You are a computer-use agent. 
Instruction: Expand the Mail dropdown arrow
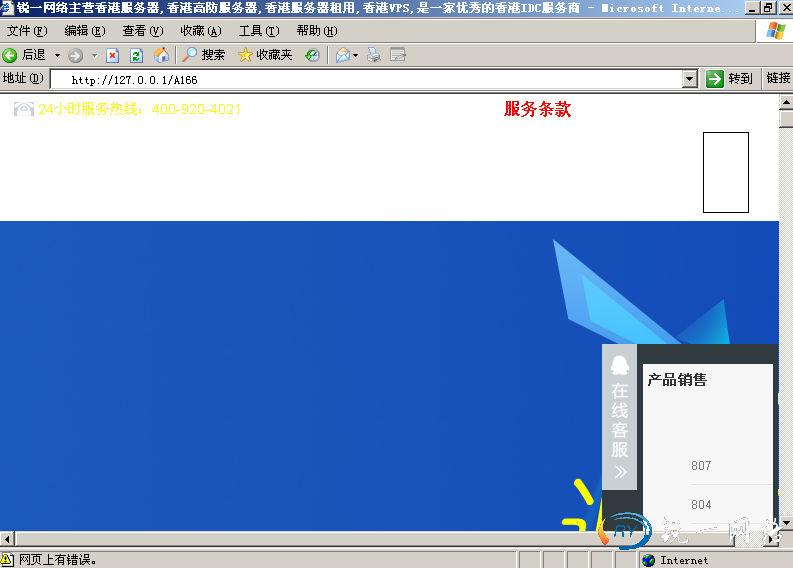(x=356, y=55)
